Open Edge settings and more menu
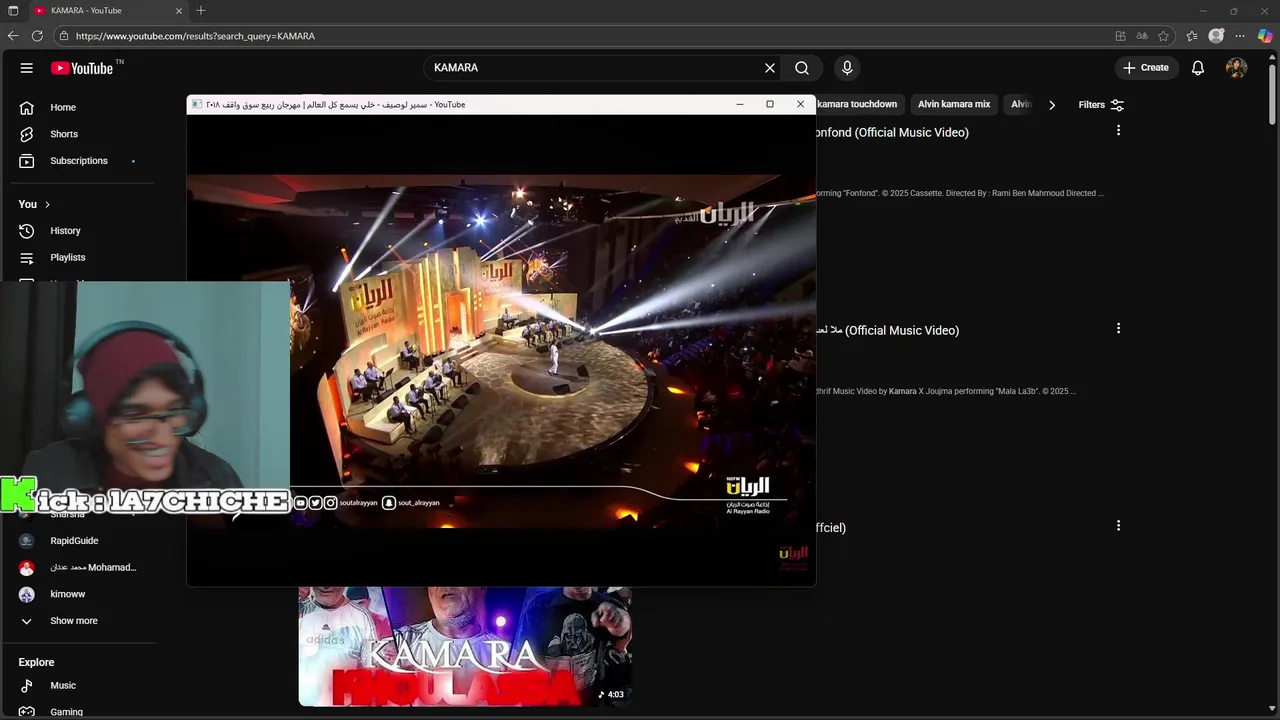The image size is (1280, 720). tap(1240, 36)
